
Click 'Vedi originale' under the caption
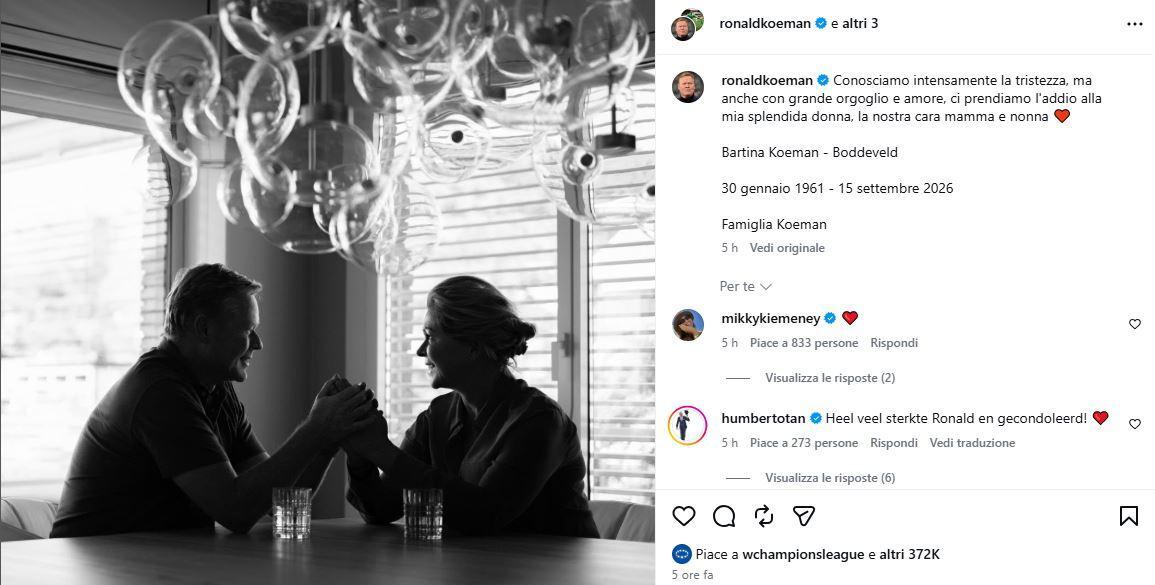787,248
